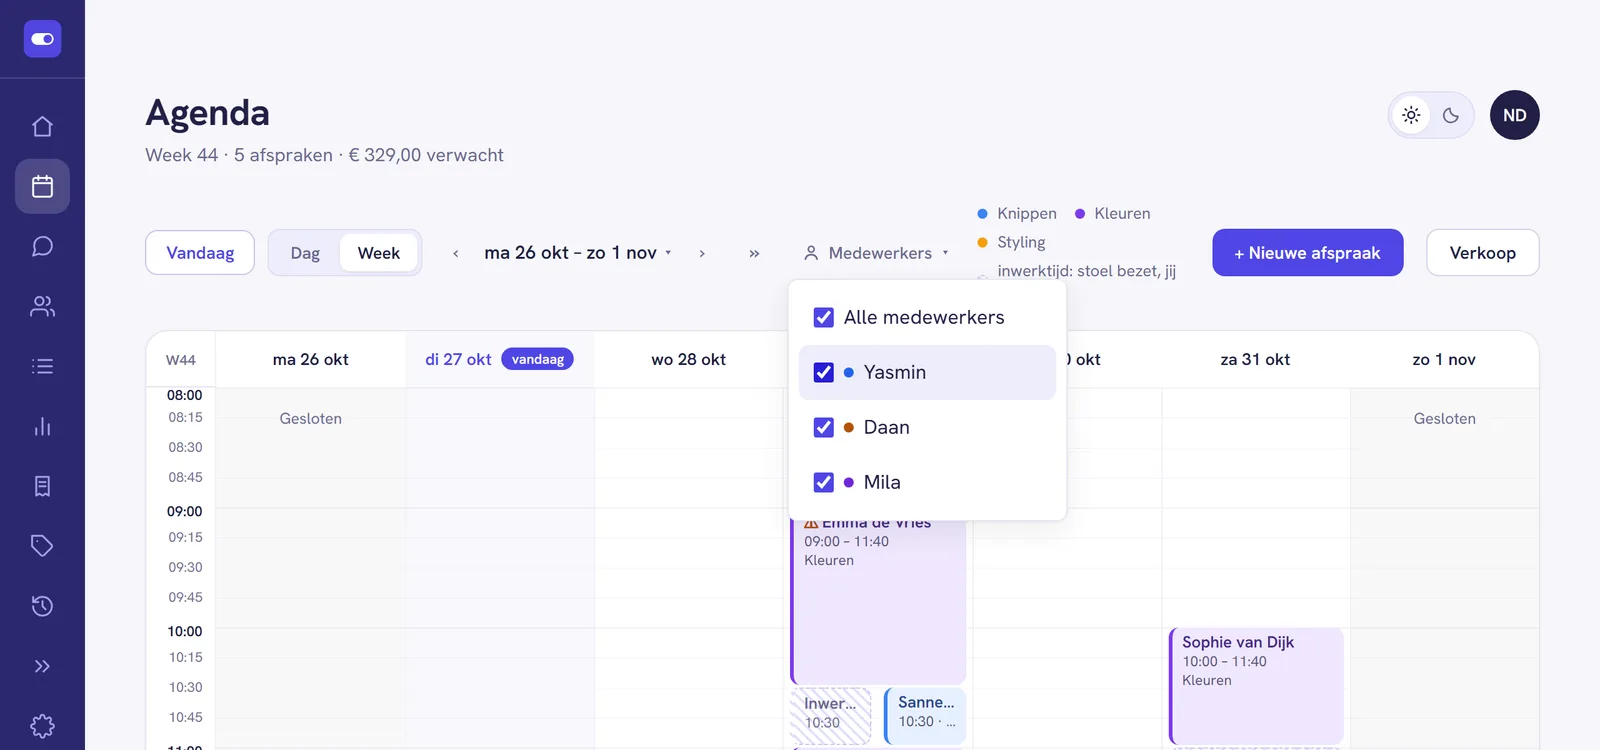
Task: Open the week date range dropdown
Action: point(578,253)
